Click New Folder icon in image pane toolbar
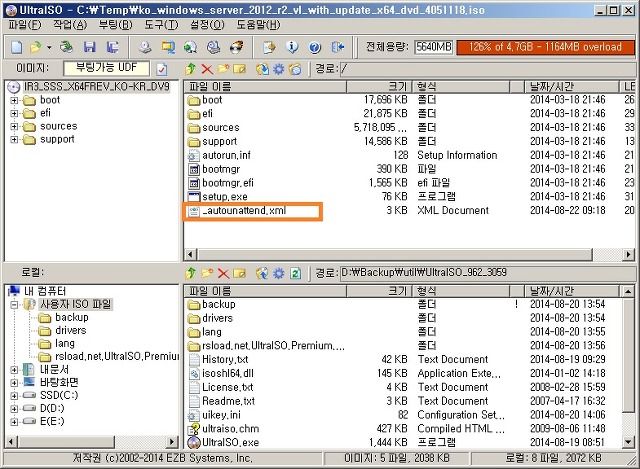Screen dimensions: 640x469 [223, 69]
